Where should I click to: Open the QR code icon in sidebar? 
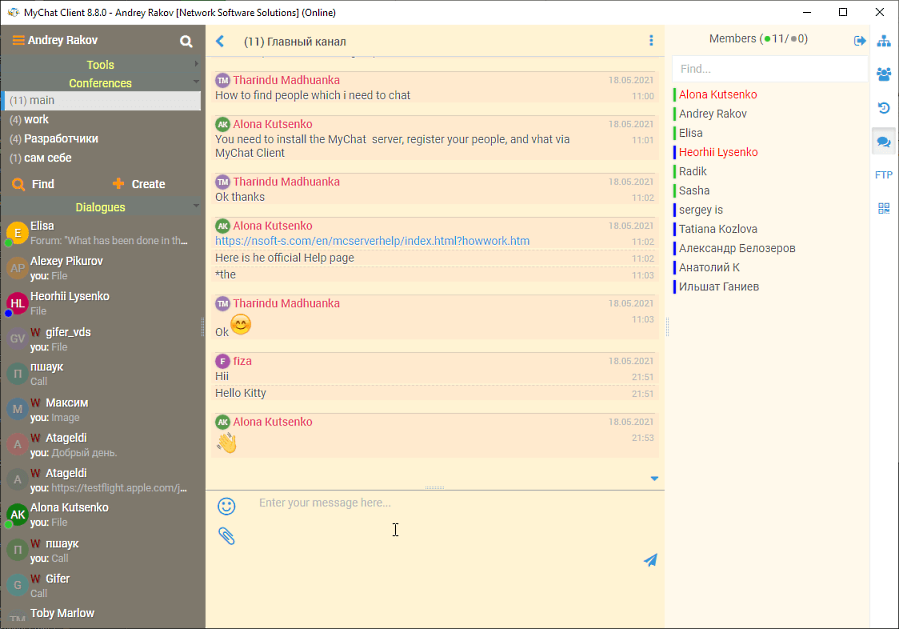click(x=883, y=208)
